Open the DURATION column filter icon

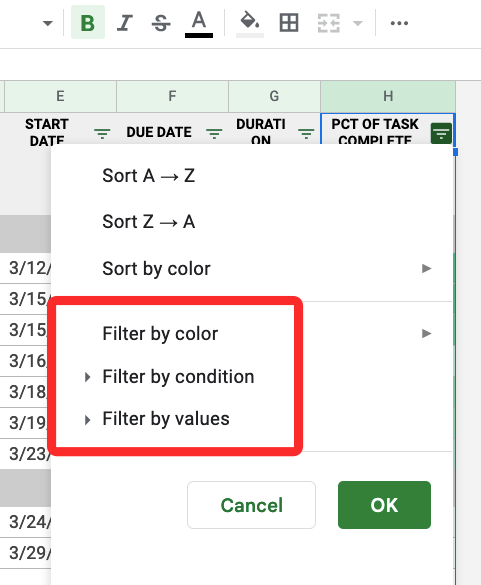(x=306, y=133)
